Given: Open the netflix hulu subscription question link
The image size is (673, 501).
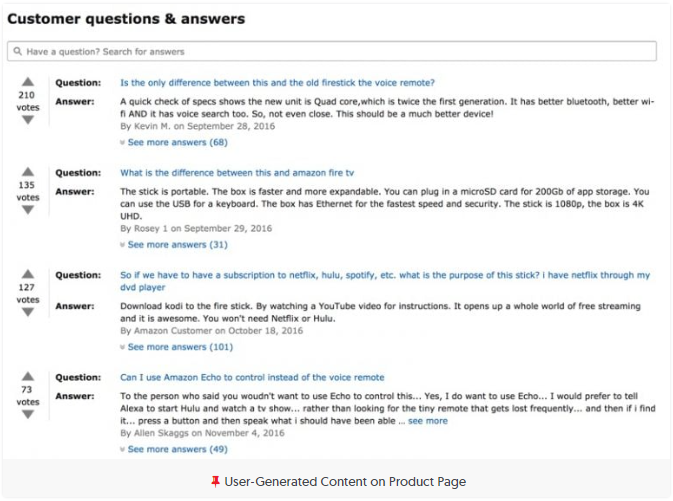Looking at the screenshot, I should pyautogui.click(x=385, y=275).
